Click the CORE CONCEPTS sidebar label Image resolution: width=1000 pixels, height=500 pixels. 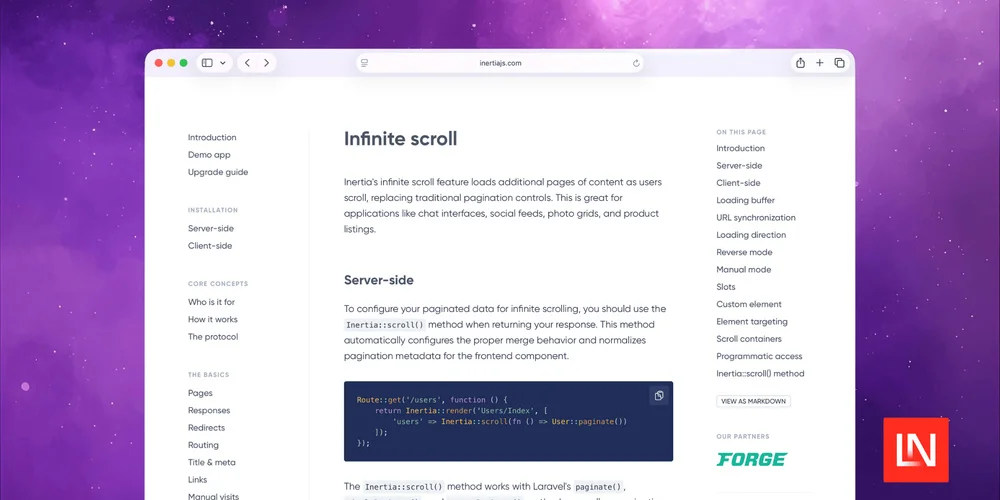218,284
